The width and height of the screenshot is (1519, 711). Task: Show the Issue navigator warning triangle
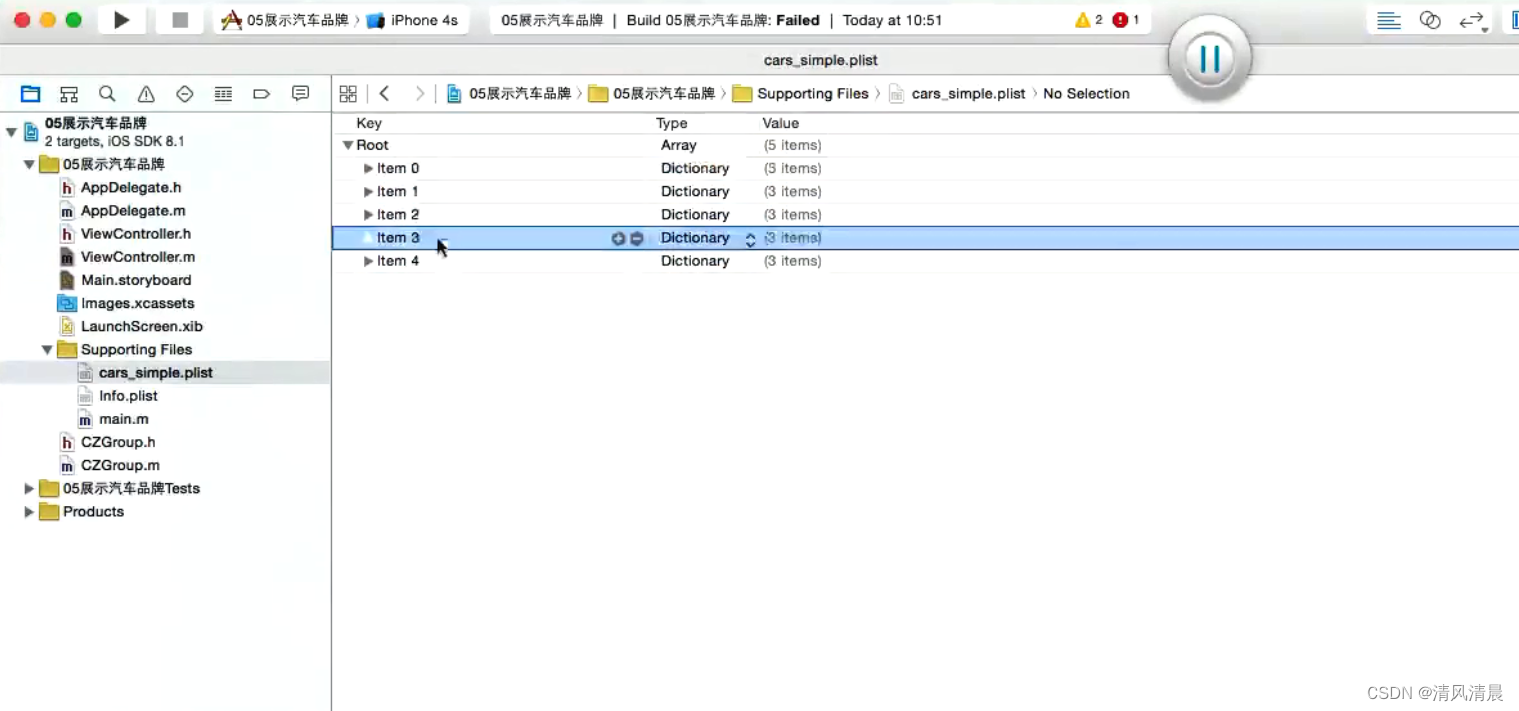(x=146, y=94)
